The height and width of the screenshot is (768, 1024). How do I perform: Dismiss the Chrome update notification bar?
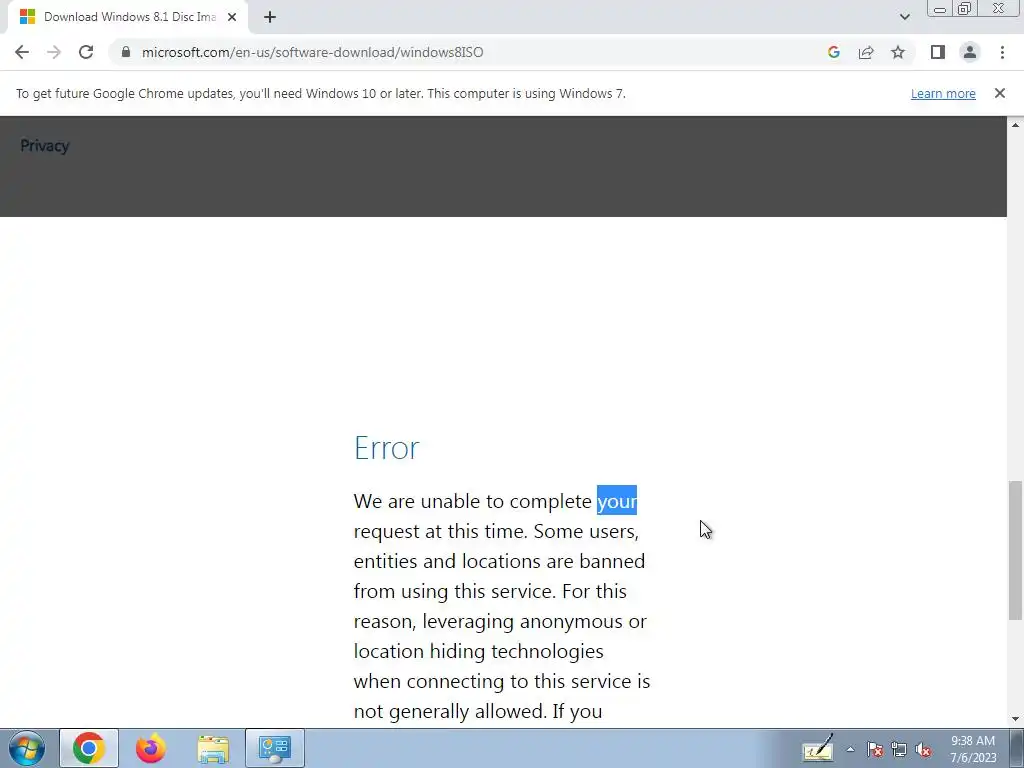(x=999, y=93)
